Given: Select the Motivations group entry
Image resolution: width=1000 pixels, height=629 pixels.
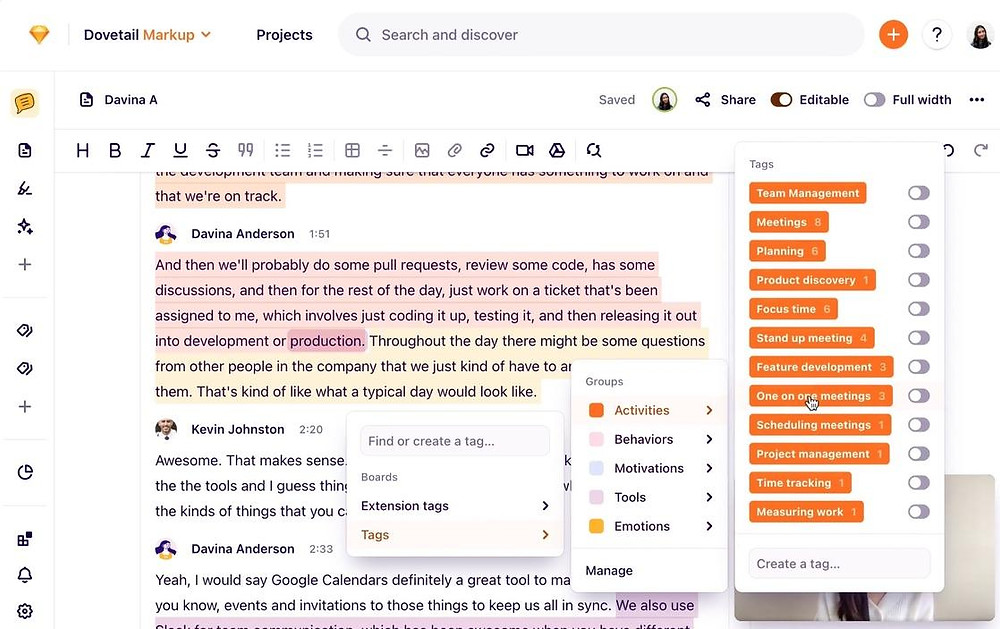Looking at the screenshot, I should (649, 468).
